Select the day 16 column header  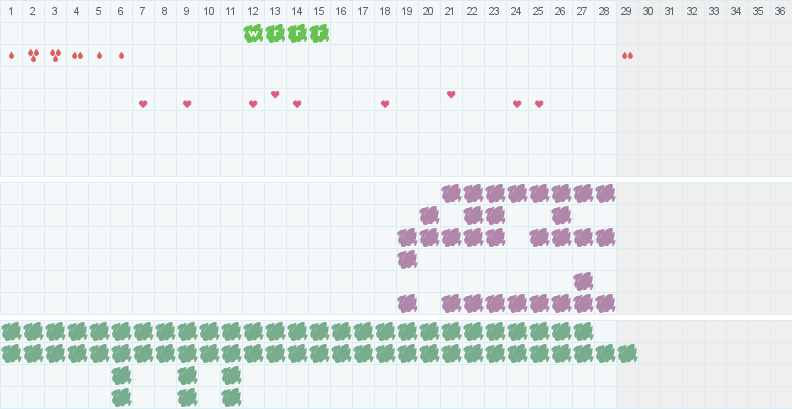tap(341, 11)
